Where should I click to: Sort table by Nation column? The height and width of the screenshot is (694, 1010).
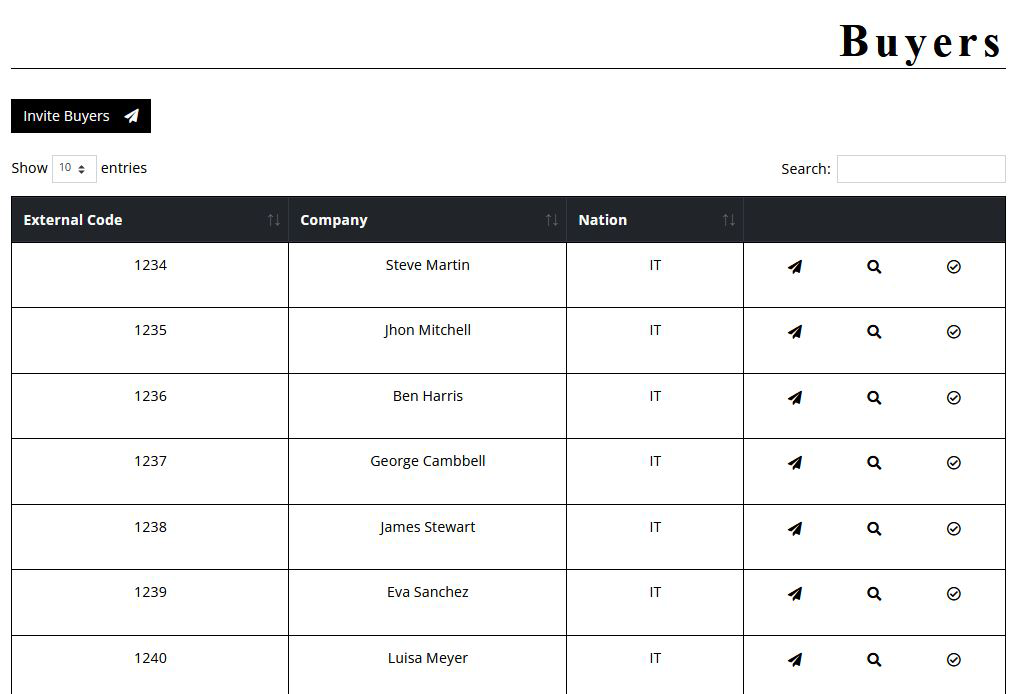pos(655,220)
